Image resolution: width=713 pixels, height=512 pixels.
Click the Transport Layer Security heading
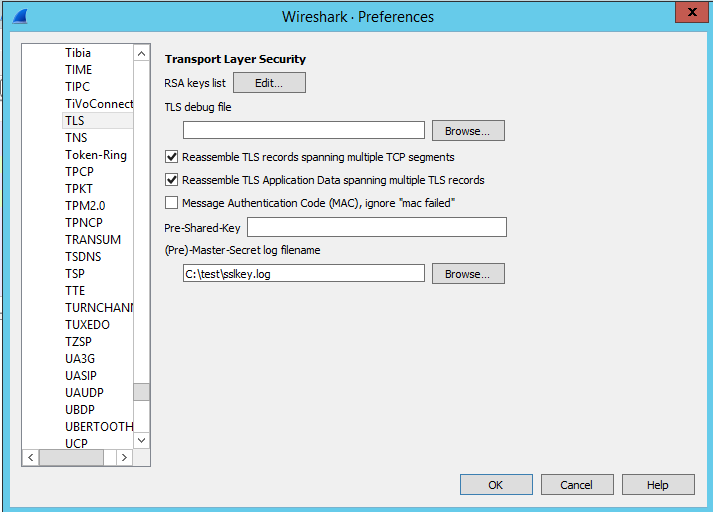pos(235,59)
